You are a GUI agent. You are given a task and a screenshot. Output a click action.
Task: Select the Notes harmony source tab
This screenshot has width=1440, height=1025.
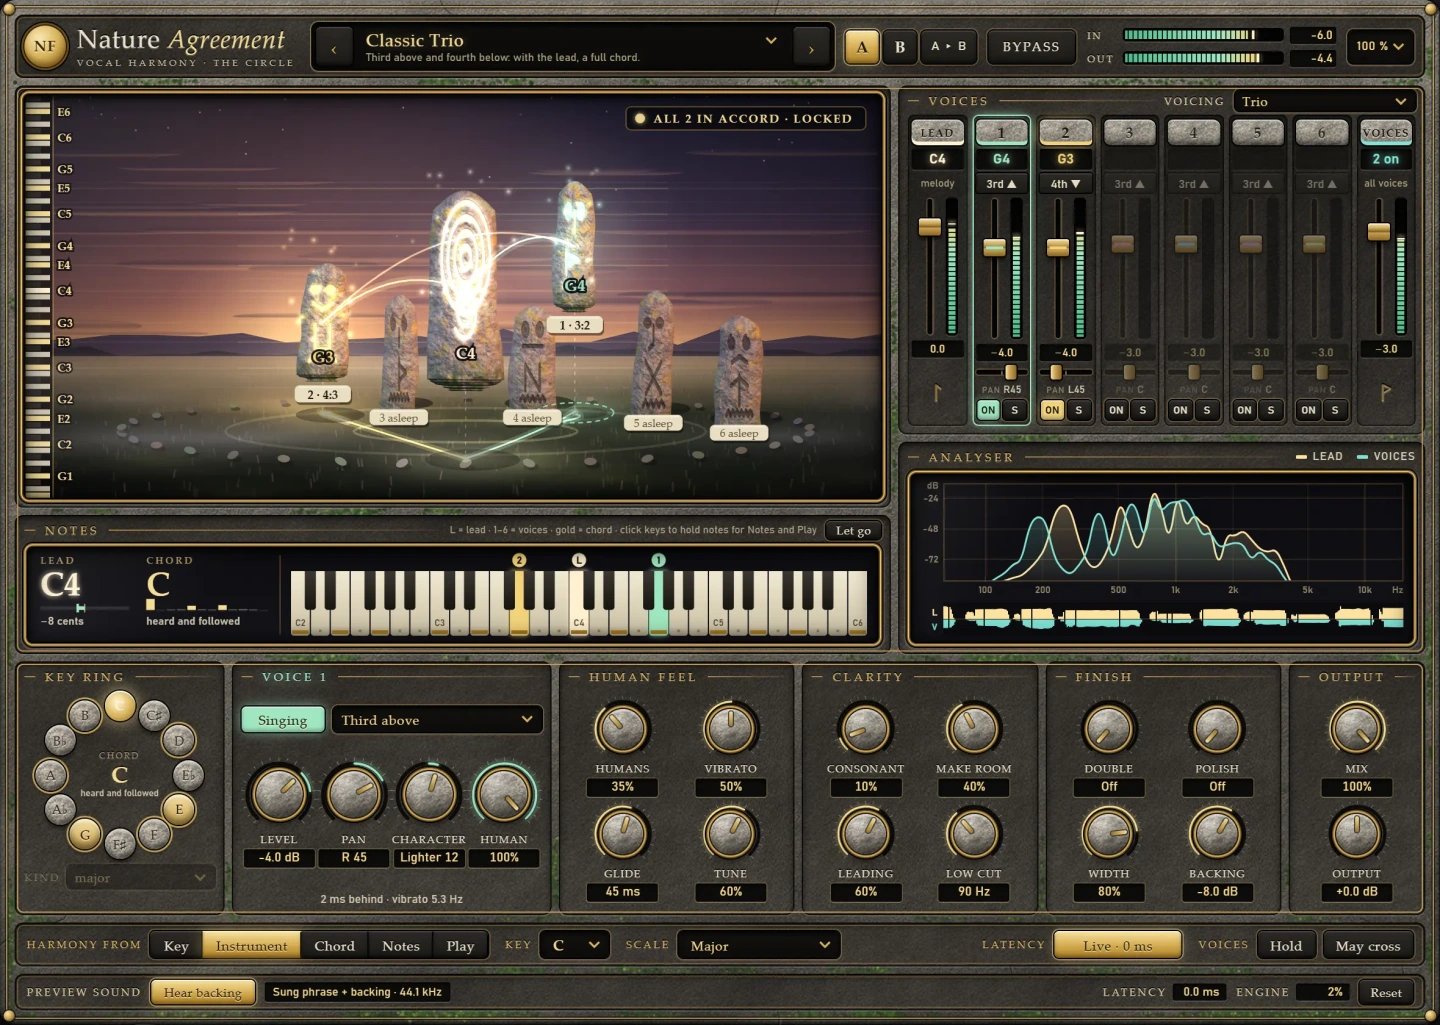point(401,945)
